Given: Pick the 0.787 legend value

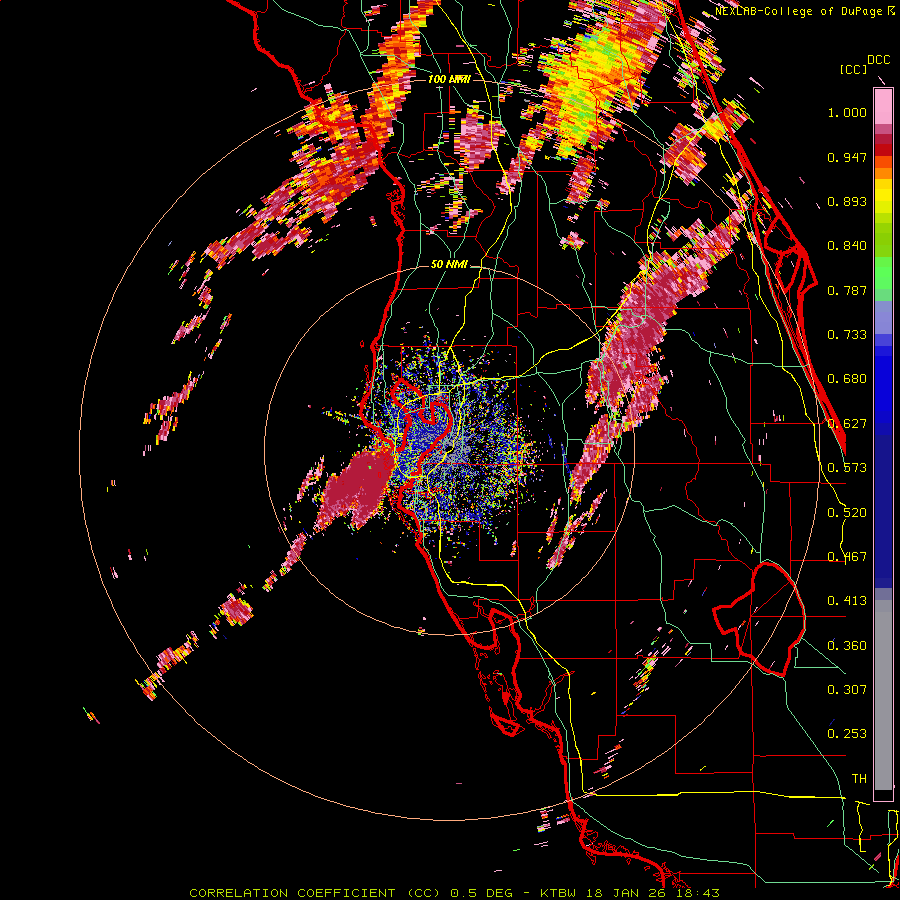Looking at the screenshot, I should (x=847, y=290).
